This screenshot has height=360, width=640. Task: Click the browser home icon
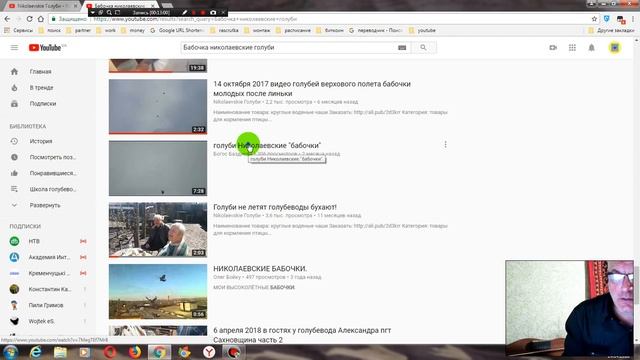pos(40,19)
